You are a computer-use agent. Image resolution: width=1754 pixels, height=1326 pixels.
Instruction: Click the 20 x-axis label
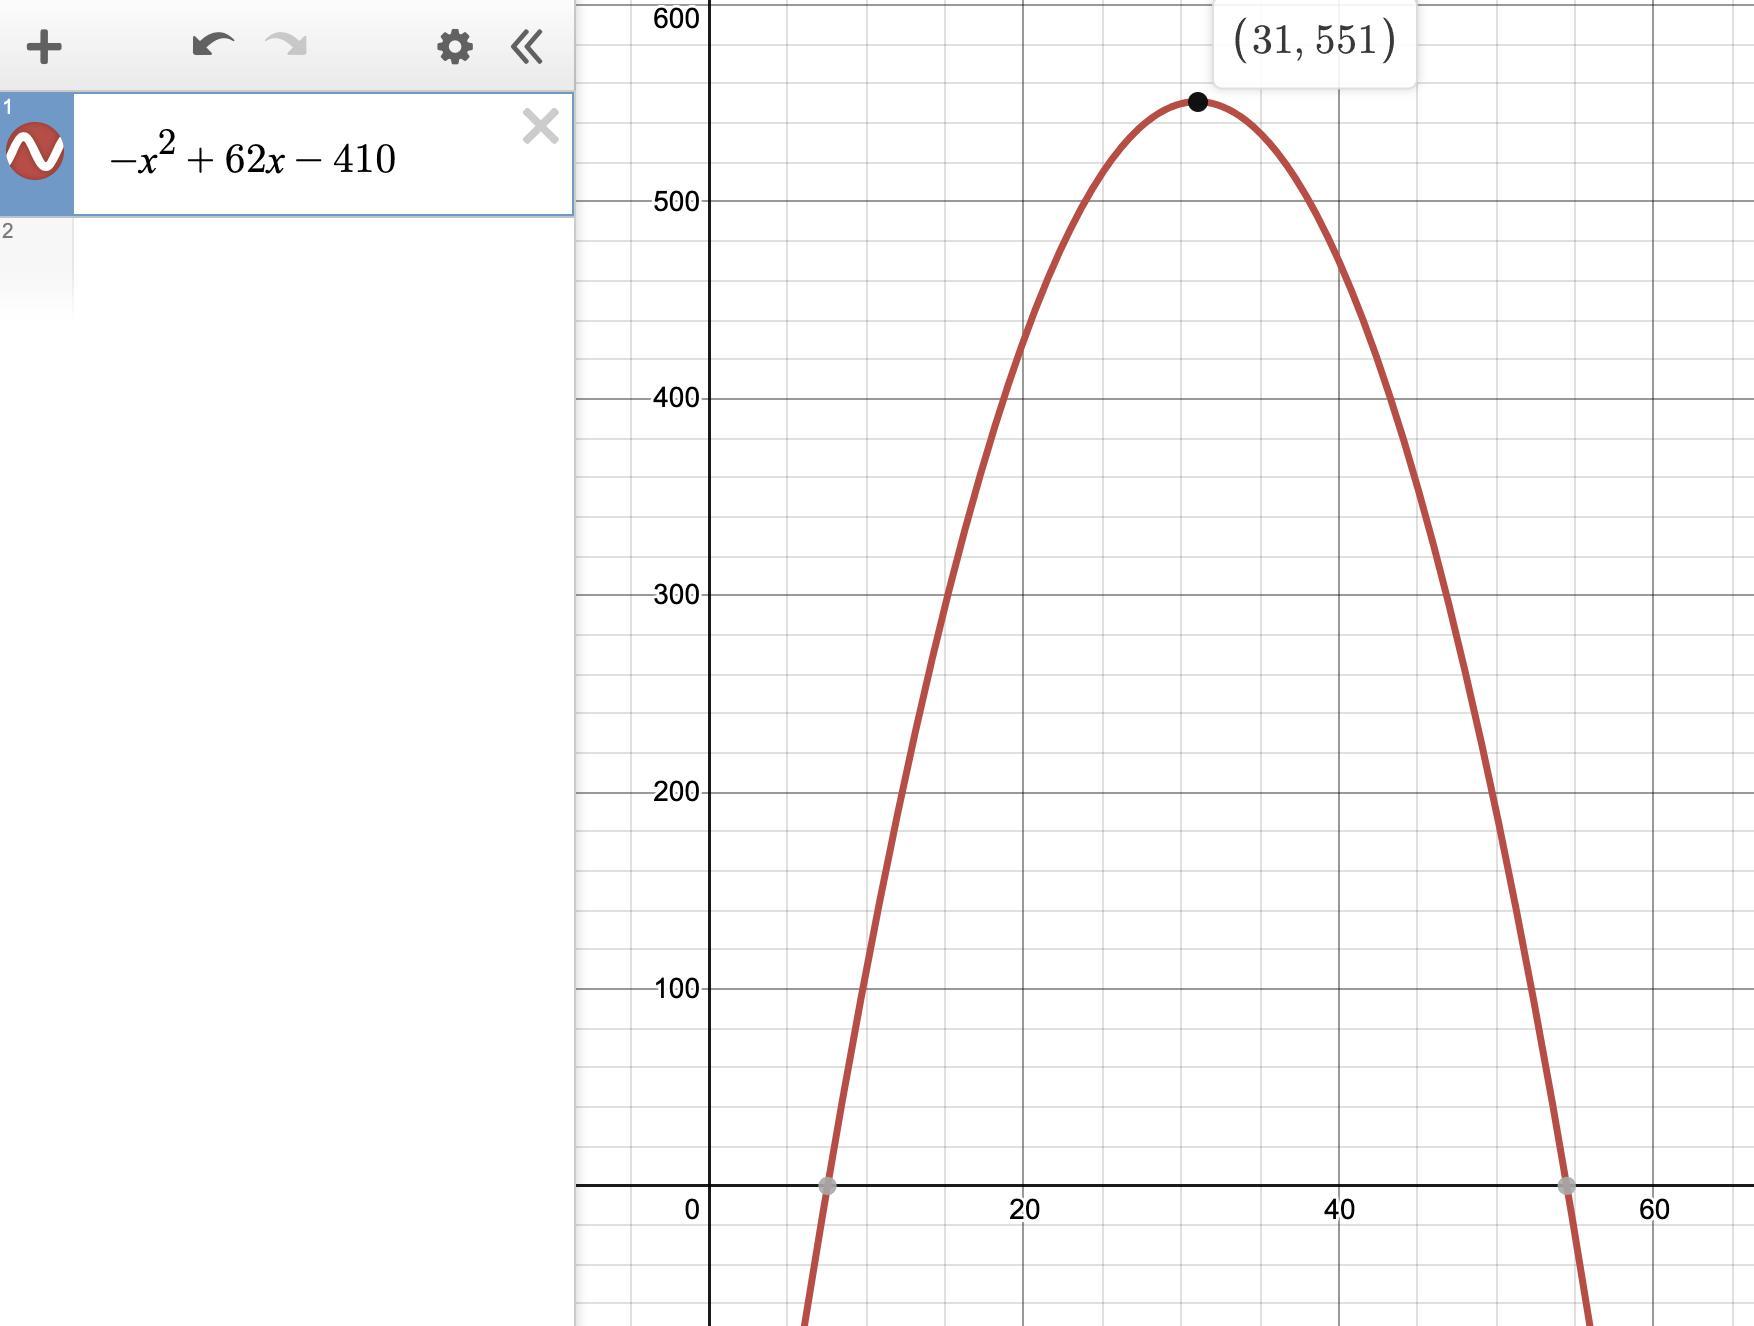pos(1024,1210)
